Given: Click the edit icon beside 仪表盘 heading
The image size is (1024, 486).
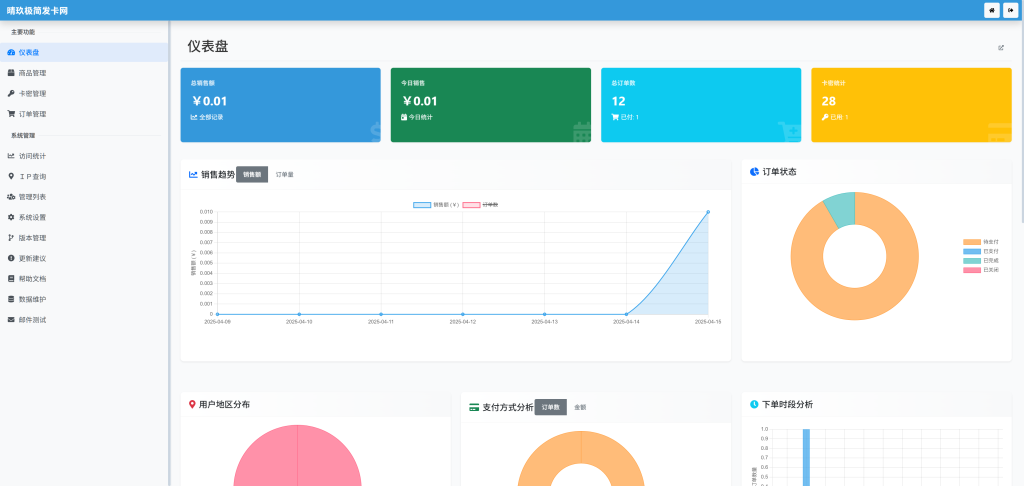Looking at the screenshot, I should (1001, 47).
